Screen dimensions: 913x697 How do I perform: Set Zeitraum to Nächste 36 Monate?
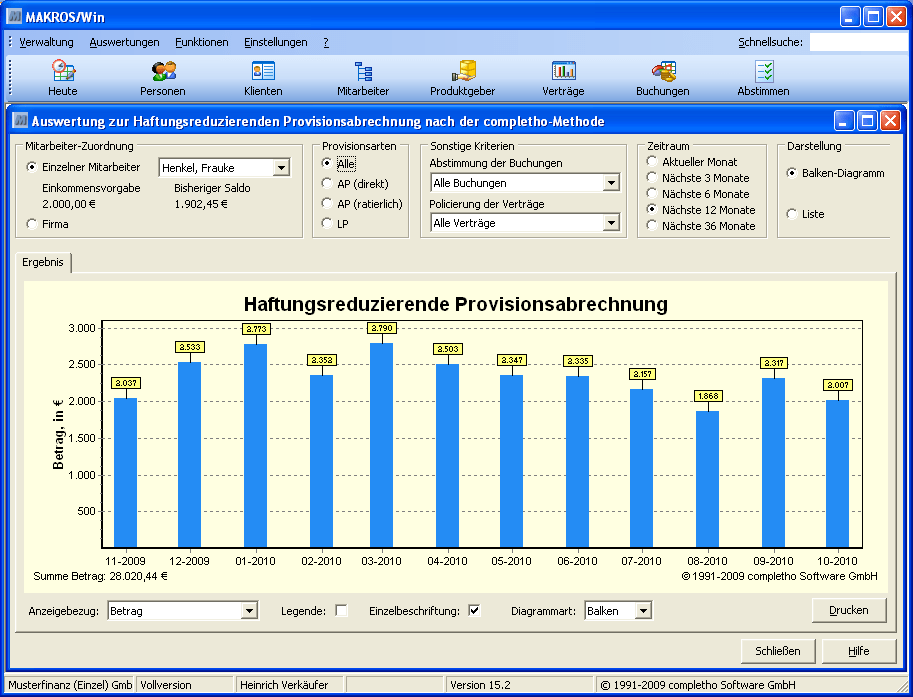[x=652, y=225]
